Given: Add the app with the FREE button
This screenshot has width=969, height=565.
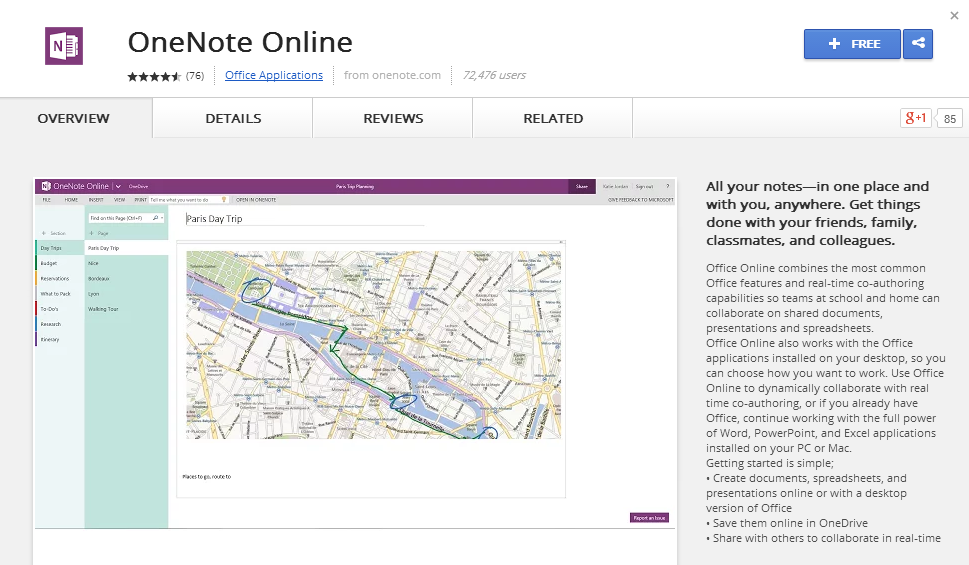Looking at the screenshot, I should (x=852, y=44).
